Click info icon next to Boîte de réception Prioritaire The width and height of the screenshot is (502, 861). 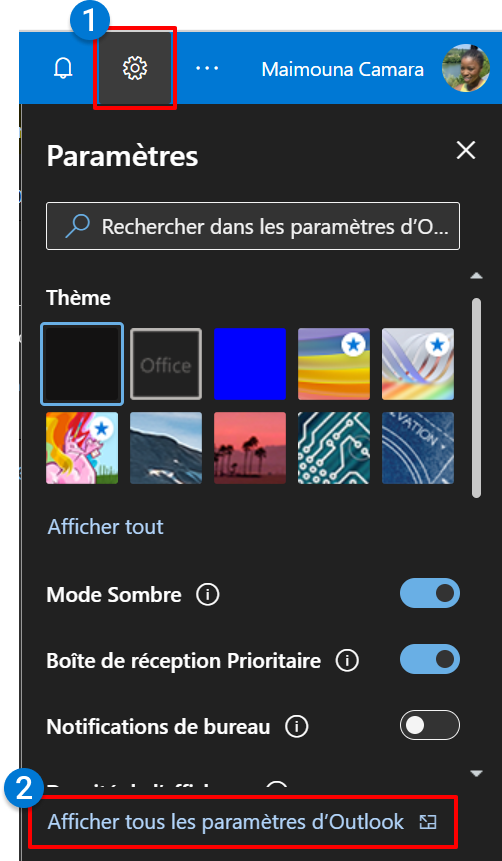coord(347,660)
